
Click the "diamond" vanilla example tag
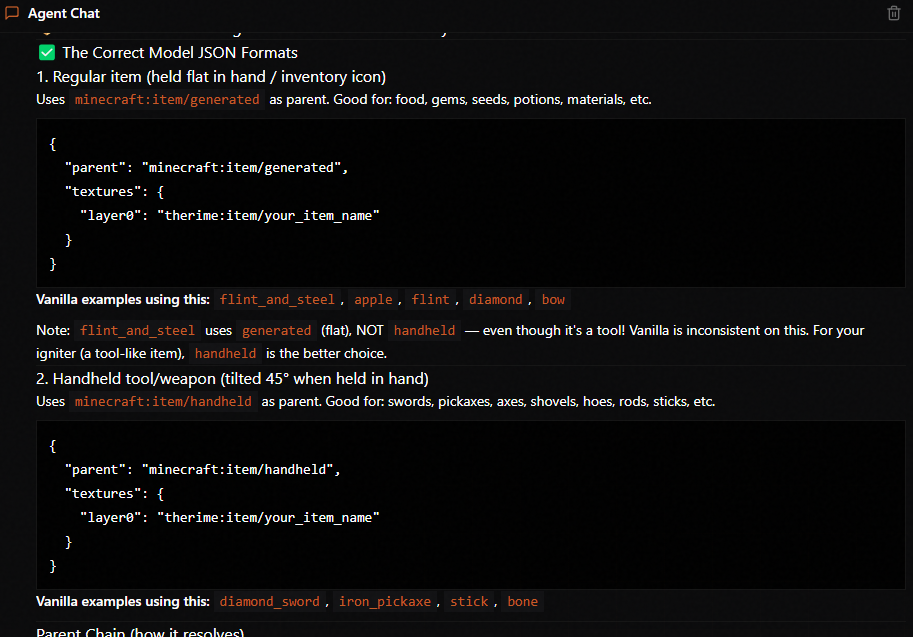495,299
